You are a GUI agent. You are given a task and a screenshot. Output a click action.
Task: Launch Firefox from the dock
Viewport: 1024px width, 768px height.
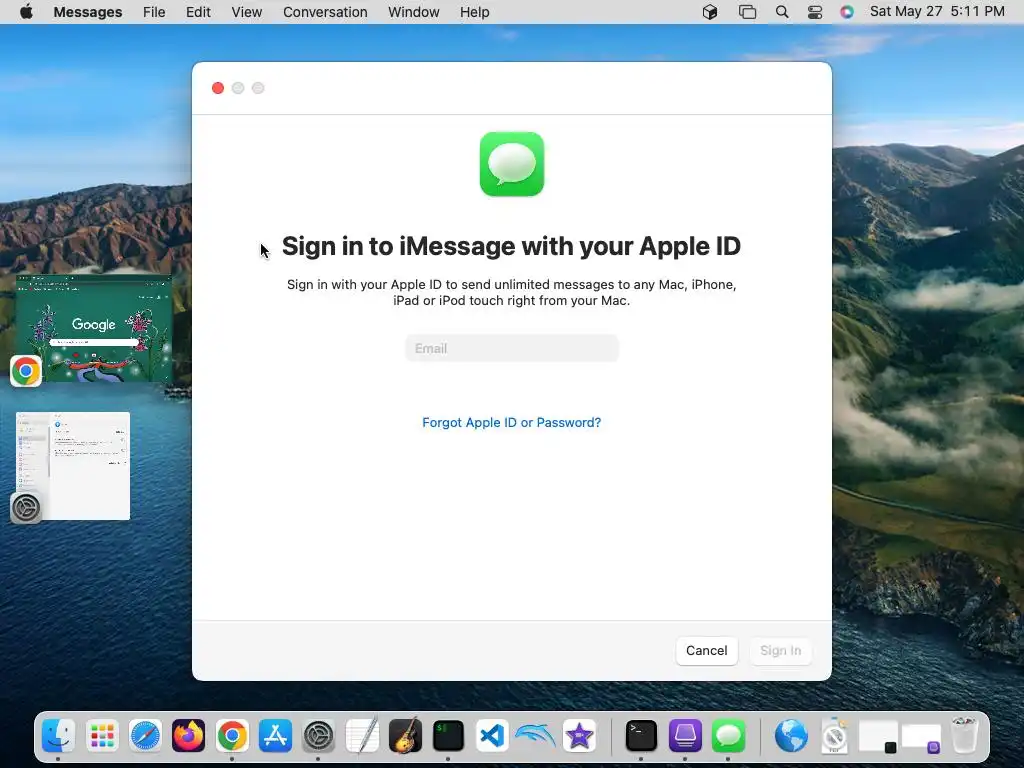(x=188, y=736)
